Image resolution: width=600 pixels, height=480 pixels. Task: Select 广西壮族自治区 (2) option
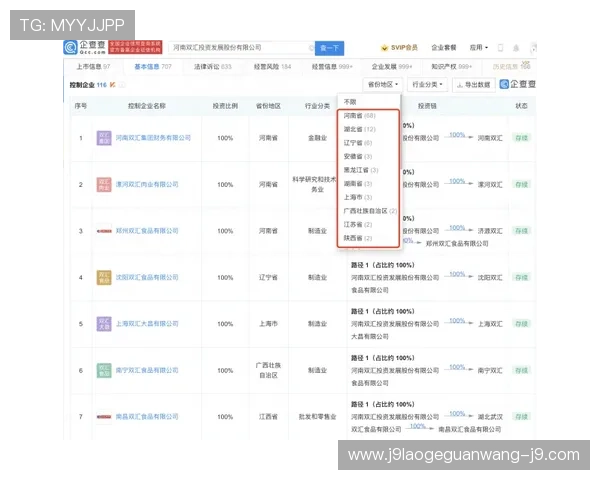pyautogui.click(x=370, y=211)
